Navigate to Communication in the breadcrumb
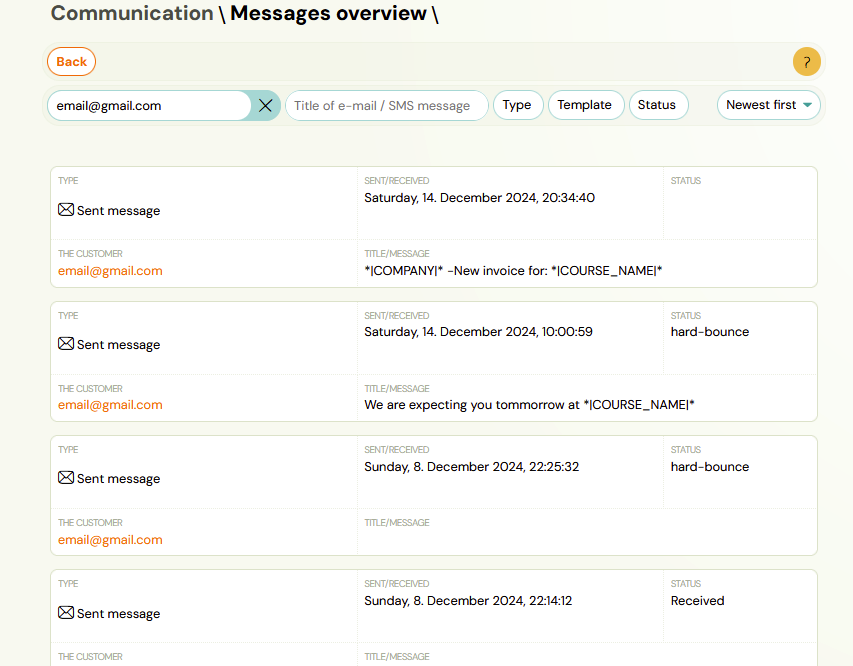Screen dimensions: 853x666 point(131,14)
